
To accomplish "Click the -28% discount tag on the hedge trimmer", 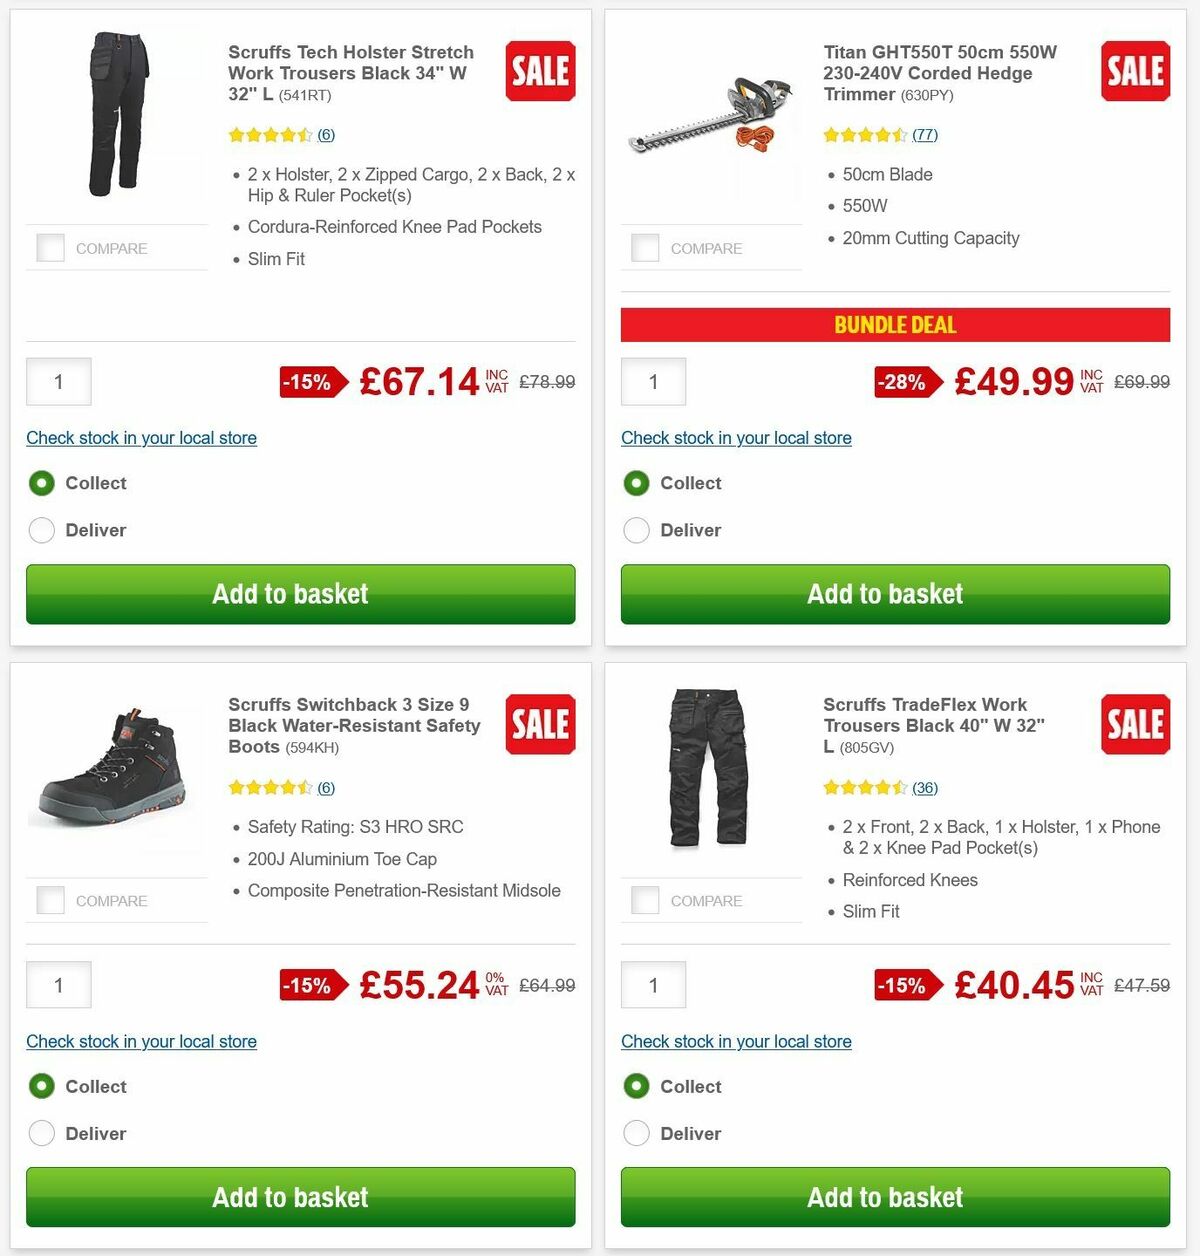I will (x=904, y=382).
